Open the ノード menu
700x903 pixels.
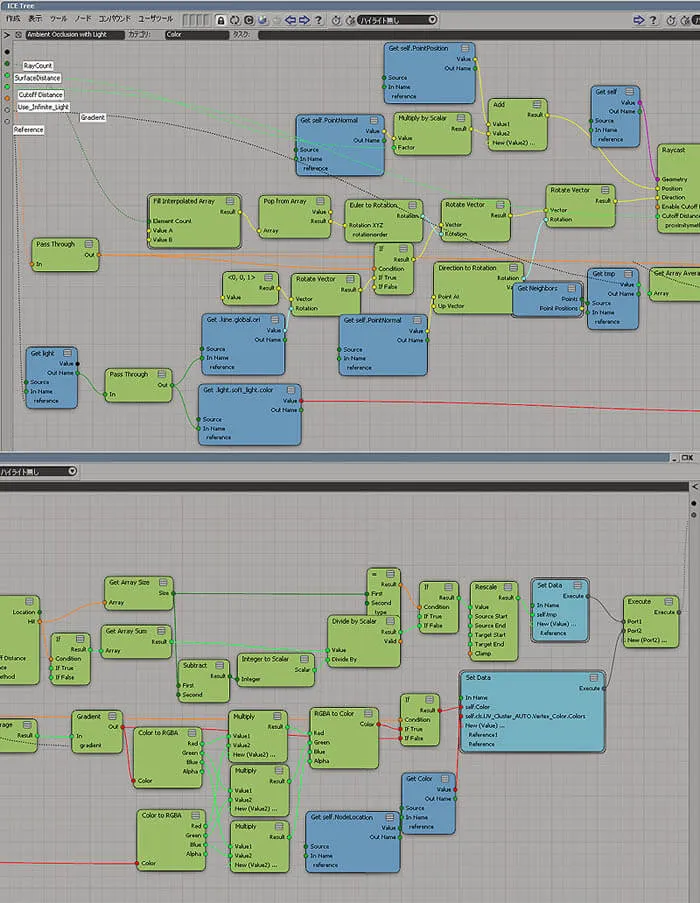(x=82, y=19)
